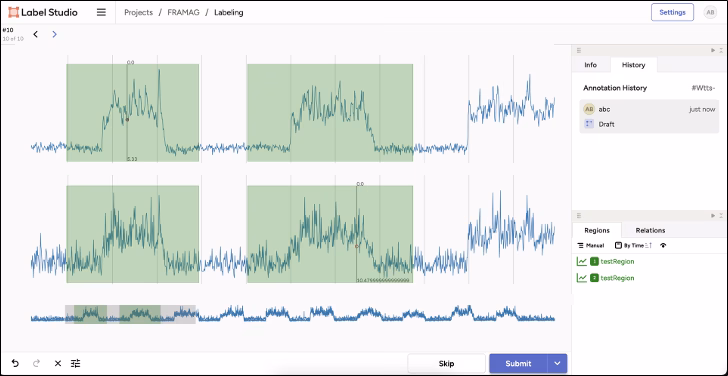Image resolution: width=728 pixels, height=376 pixels.
Task: Open labeling settings sliders icon
Action: point(76,363)
